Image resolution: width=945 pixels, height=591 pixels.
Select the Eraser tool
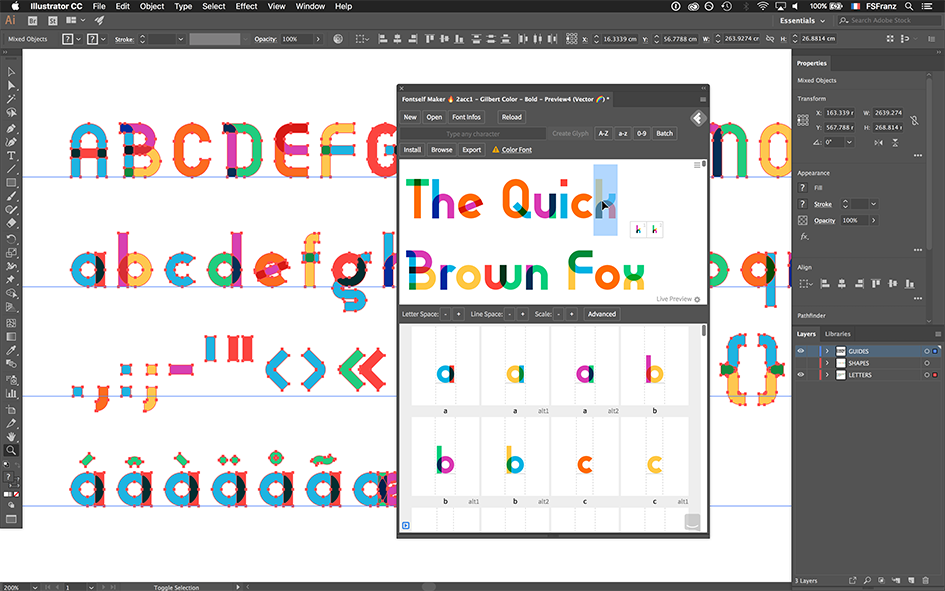[x=11, y=223]
